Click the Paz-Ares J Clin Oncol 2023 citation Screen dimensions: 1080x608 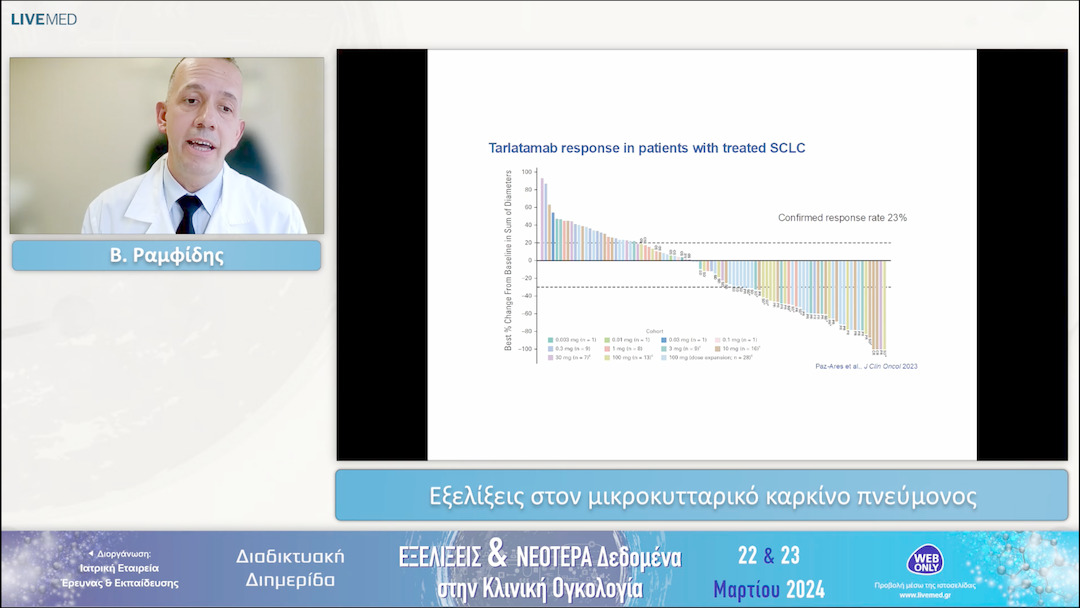(866, 366)
